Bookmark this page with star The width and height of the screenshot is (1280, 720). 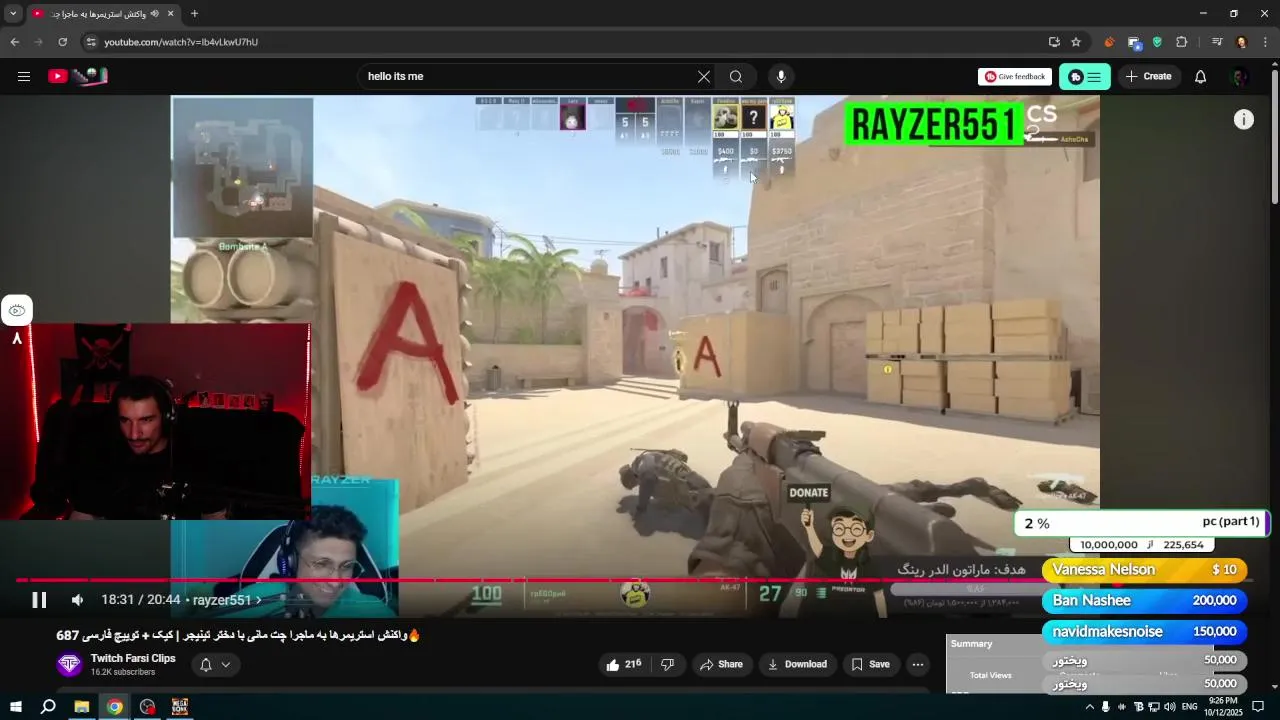click(x=1076, y=42)
